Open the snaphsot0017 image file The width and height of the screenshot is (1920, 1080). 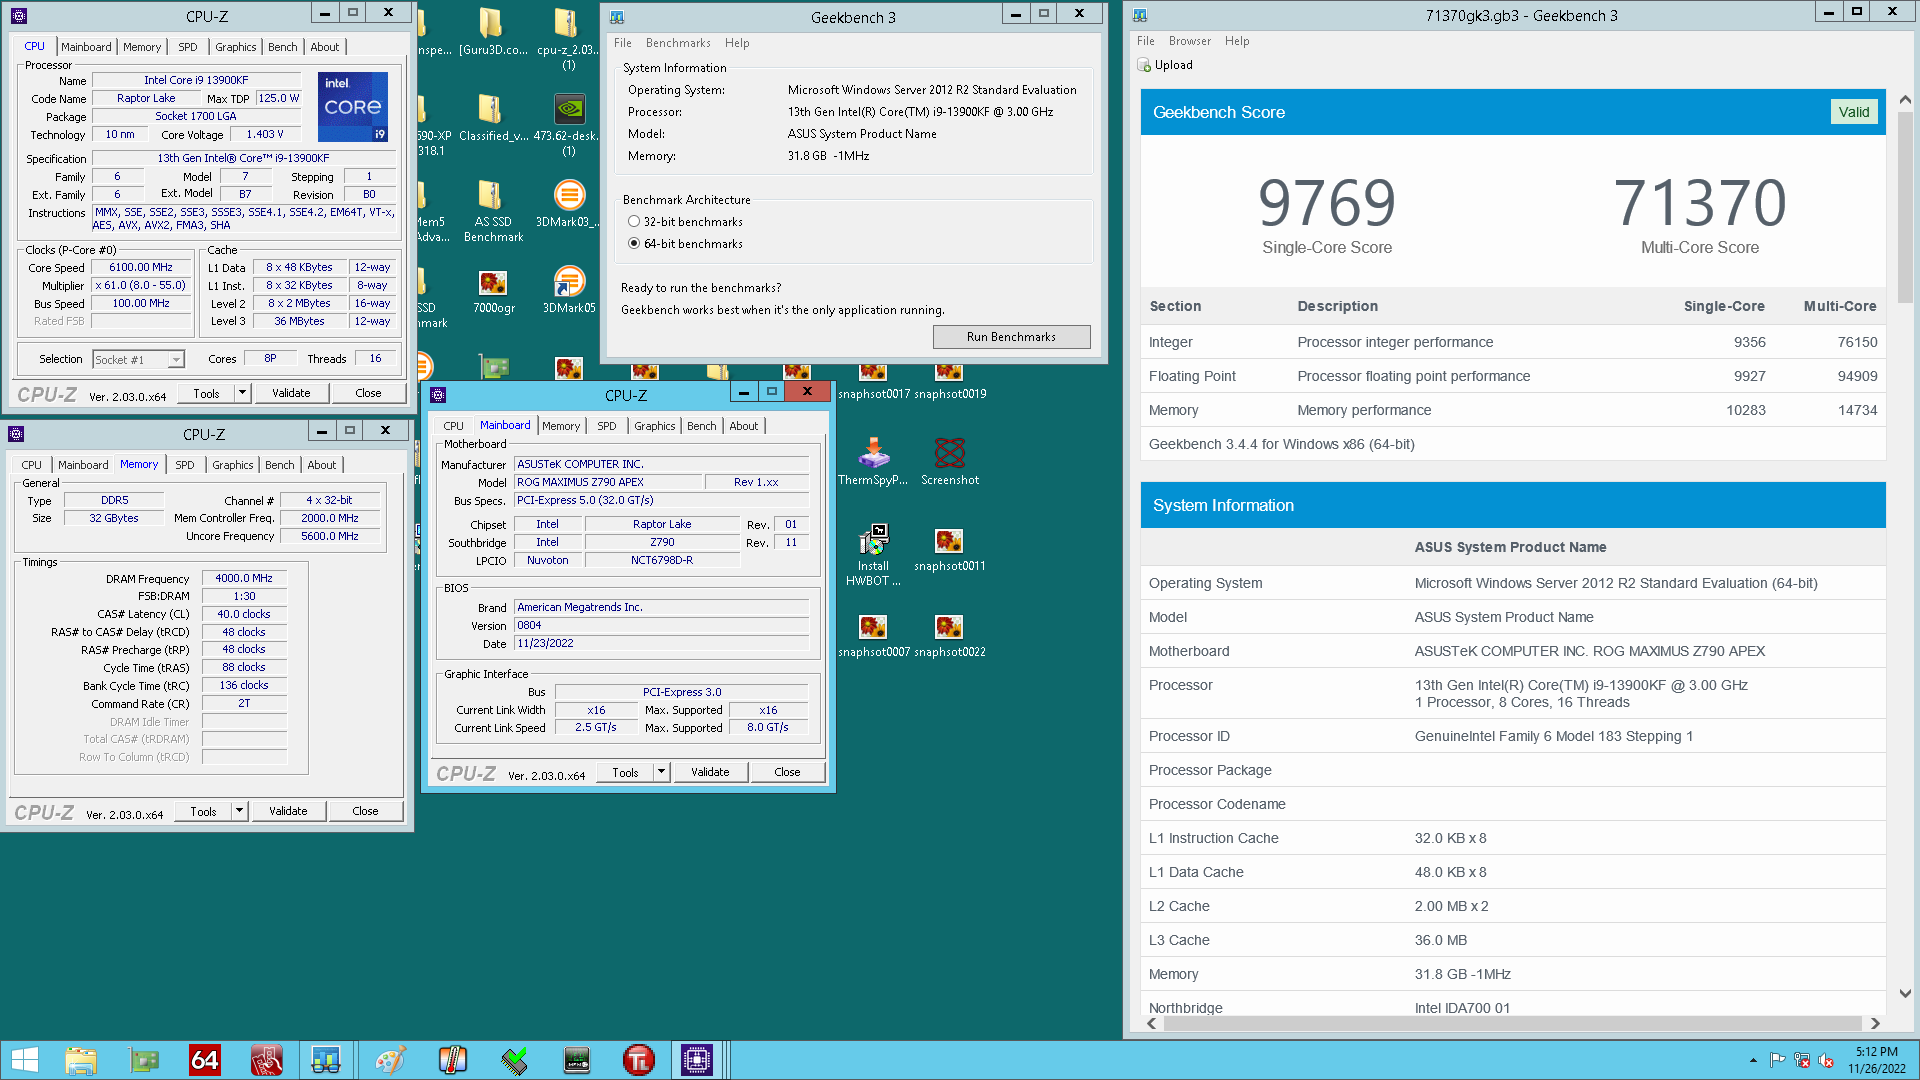[873, 383]
